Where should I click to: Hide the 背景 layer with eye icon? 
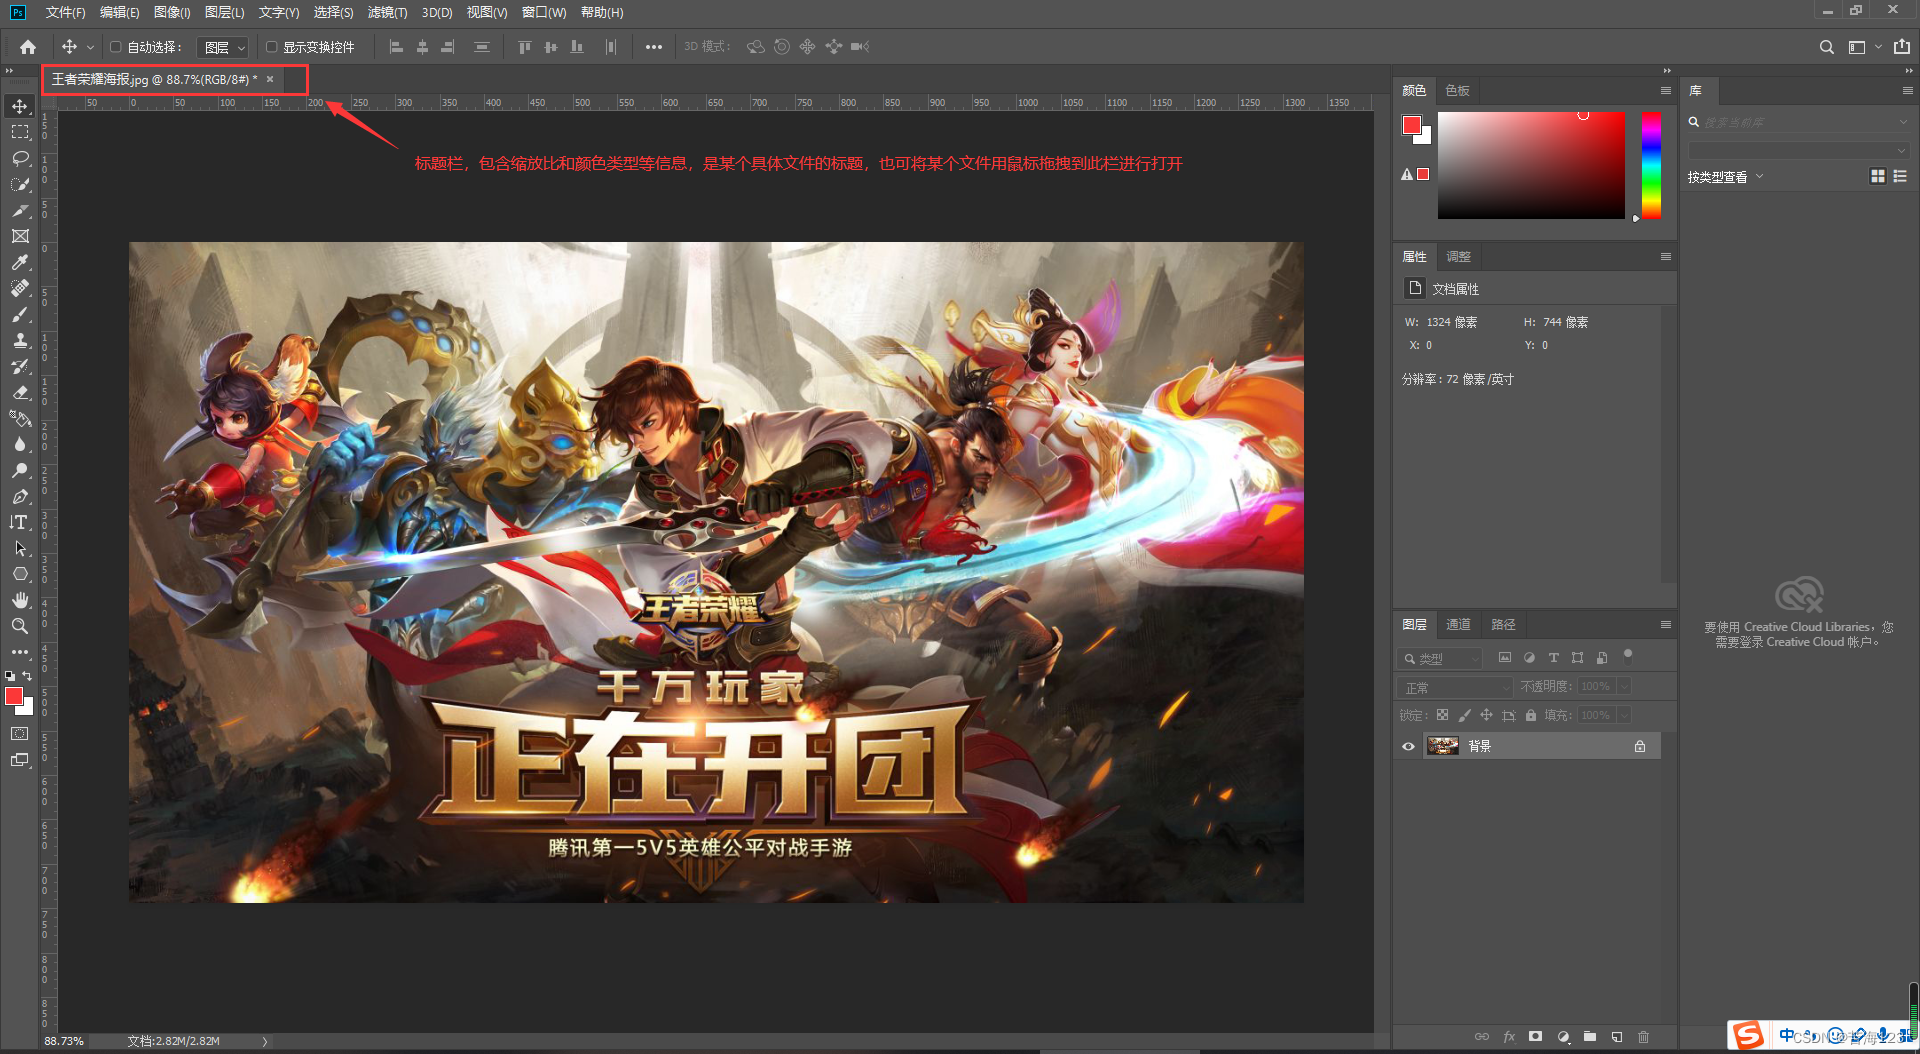click(1408, 746)
